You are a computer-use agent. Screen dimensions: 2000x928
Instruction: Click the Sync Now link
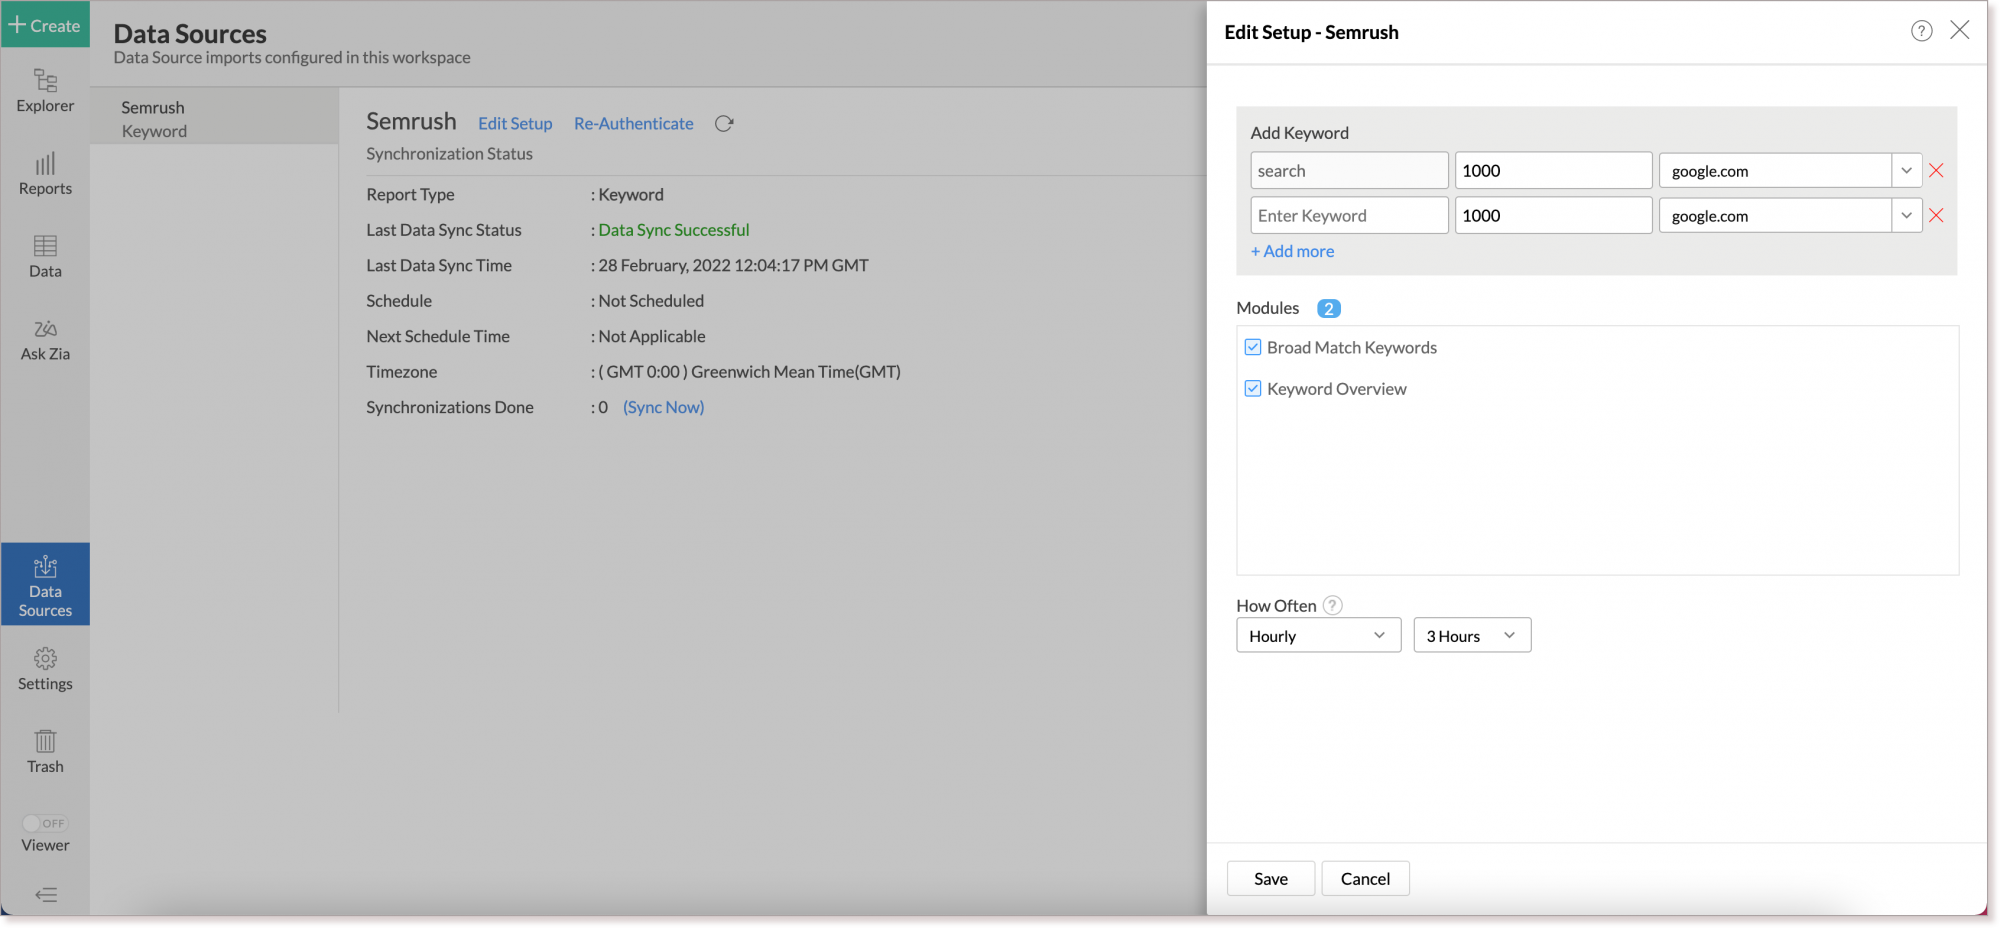(x=663, y=407)
